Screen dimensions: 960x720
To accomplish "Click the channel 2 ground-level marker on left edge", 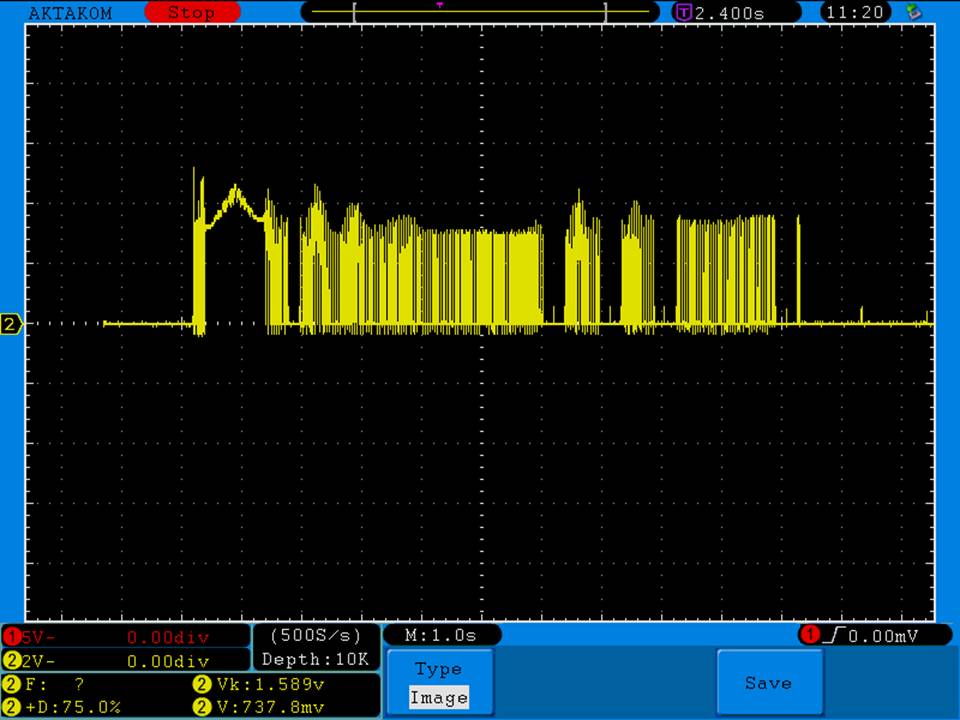I will [11, 324].
